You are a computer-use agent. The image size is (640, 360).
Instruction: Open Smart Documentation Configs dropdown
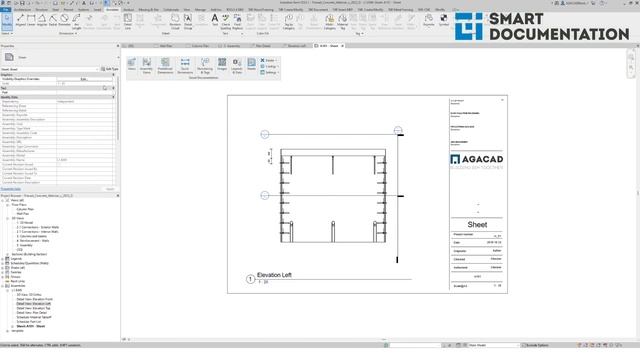point(269,66)
